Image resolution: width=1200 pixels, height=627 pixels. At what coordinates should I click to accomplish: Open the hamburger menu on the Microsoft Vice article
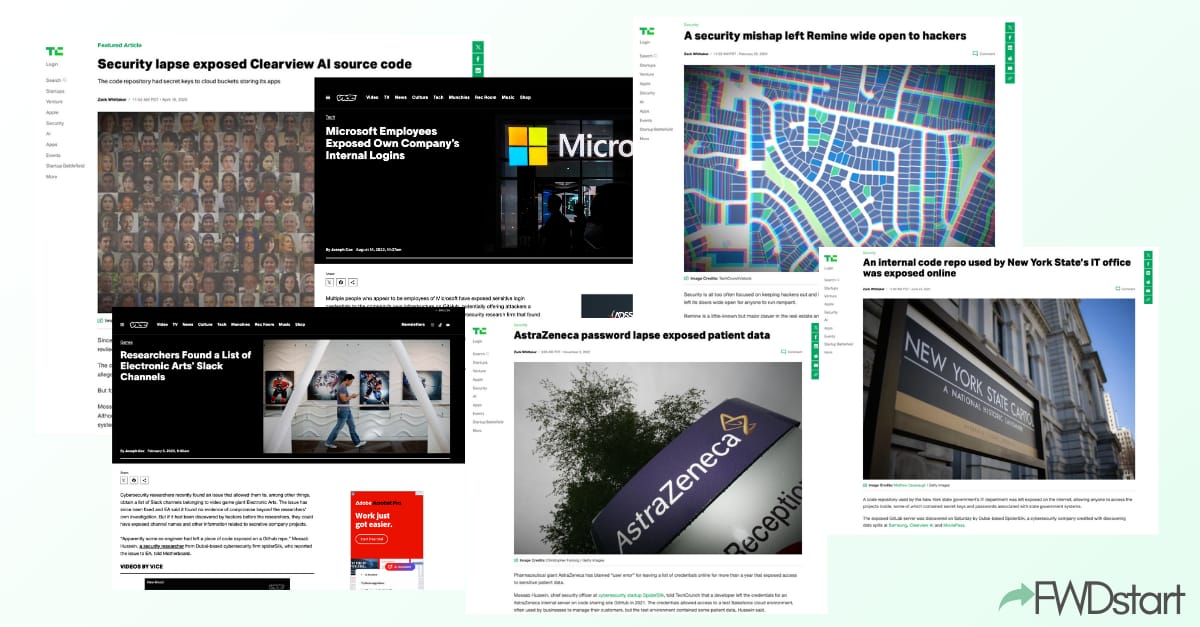(327, 97)
